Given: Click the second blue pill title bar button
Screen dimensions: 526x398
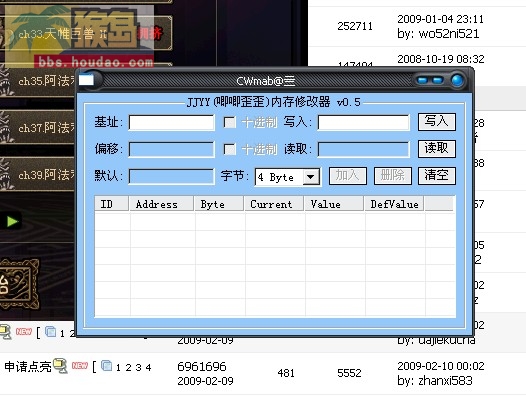Looking at the screenshot, I should [x=437, y=81].
